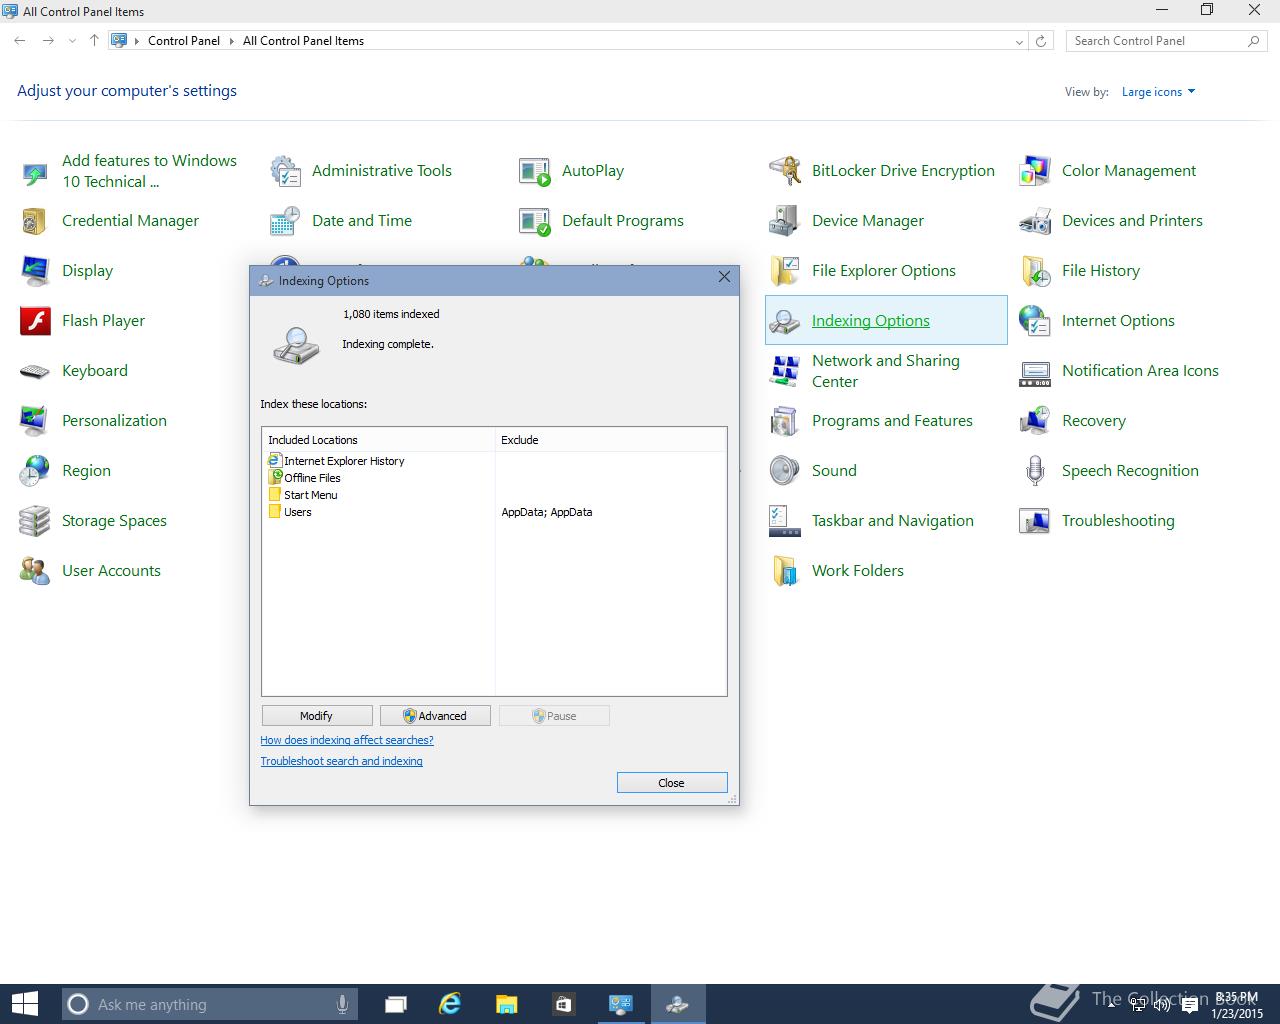Open the Windows Start button
This screenshot has height=1024, width=1280.
pos(25,1004)
